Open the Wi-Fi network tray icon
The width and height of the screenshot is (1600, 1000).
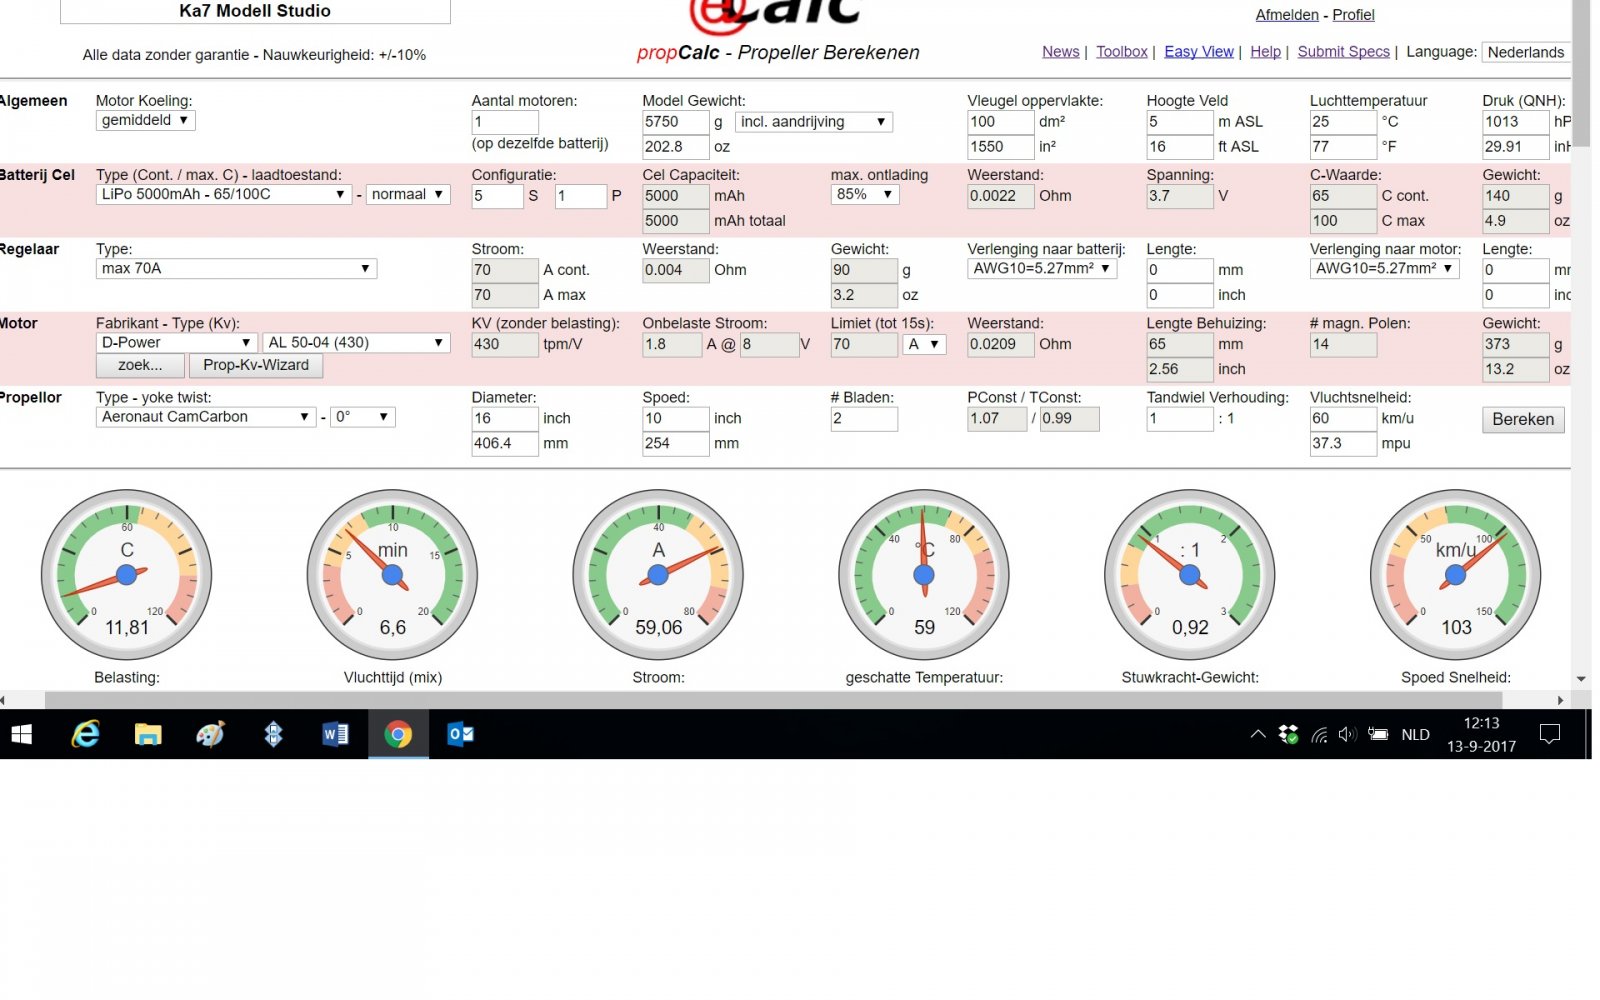click(x=1319, y=735)
